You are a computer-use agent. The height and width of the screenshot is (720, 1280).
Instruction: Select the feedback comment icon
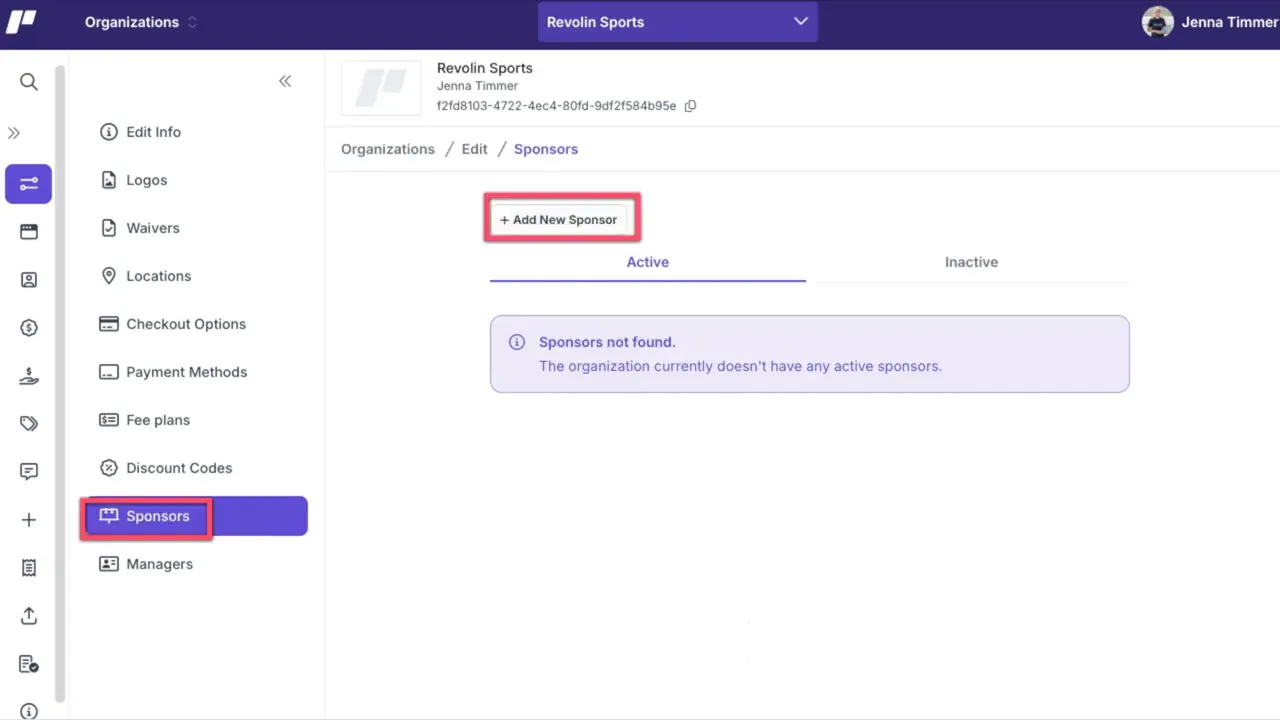[x=28, y=471]
